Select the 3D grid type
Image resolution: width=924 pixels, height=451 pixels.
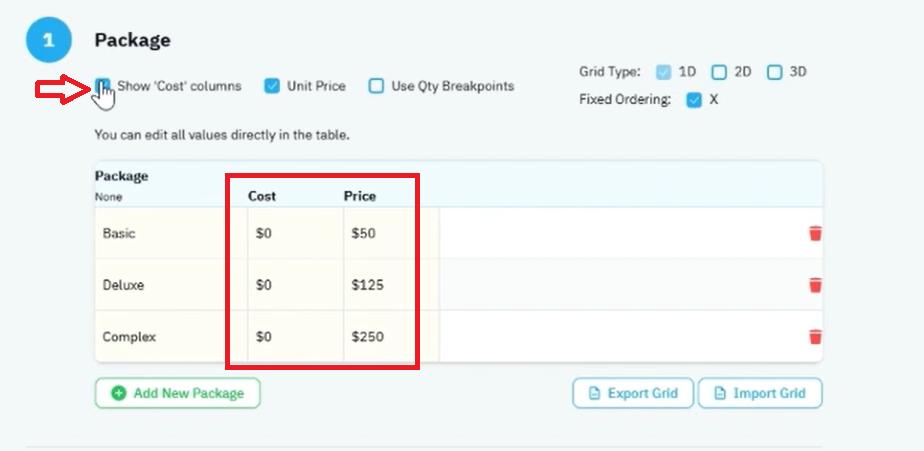click(774, 73)
